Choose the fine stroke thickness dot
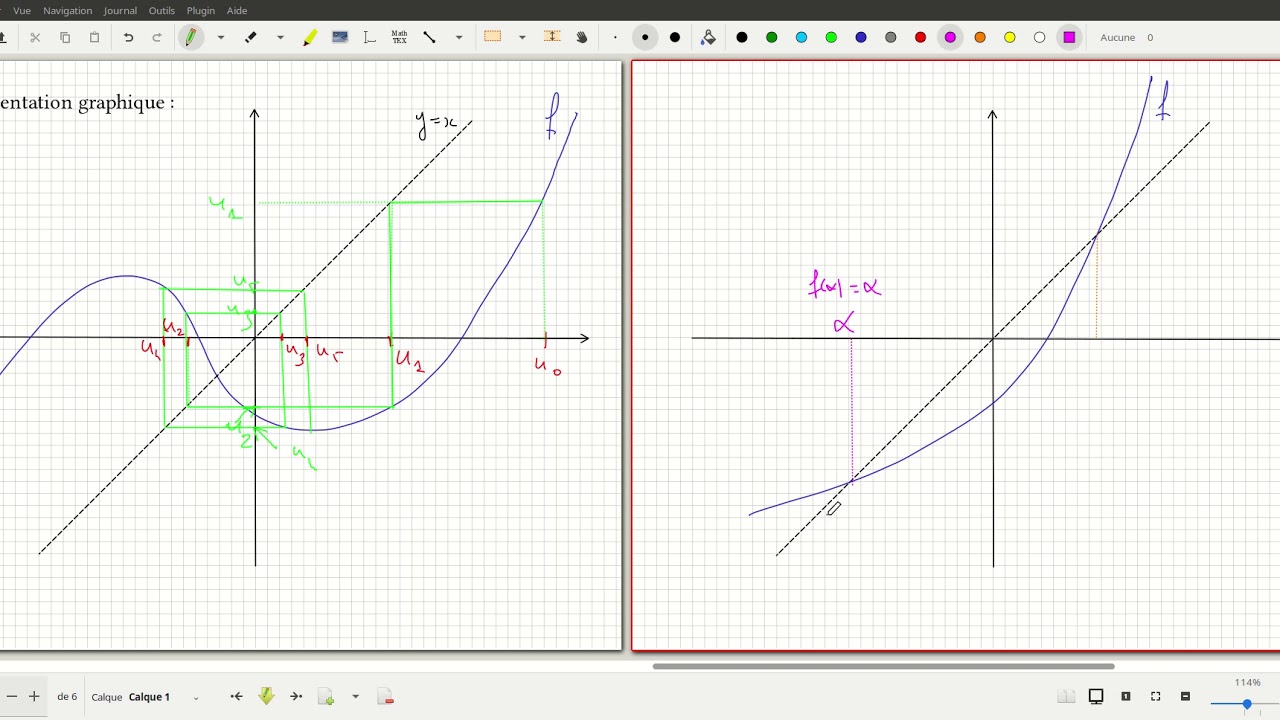The height and width of the screenshot is (720, 1280). click(x=615, y=37)
